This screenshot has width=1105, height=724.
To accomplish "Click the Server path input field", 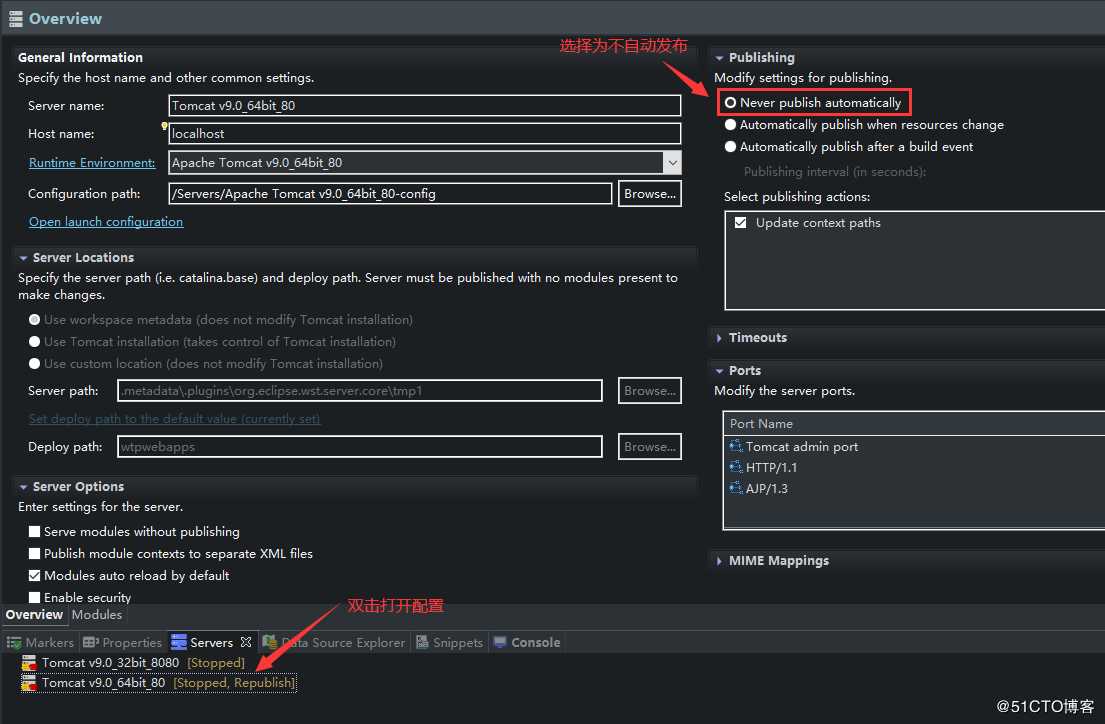I will tap(360, 391).
